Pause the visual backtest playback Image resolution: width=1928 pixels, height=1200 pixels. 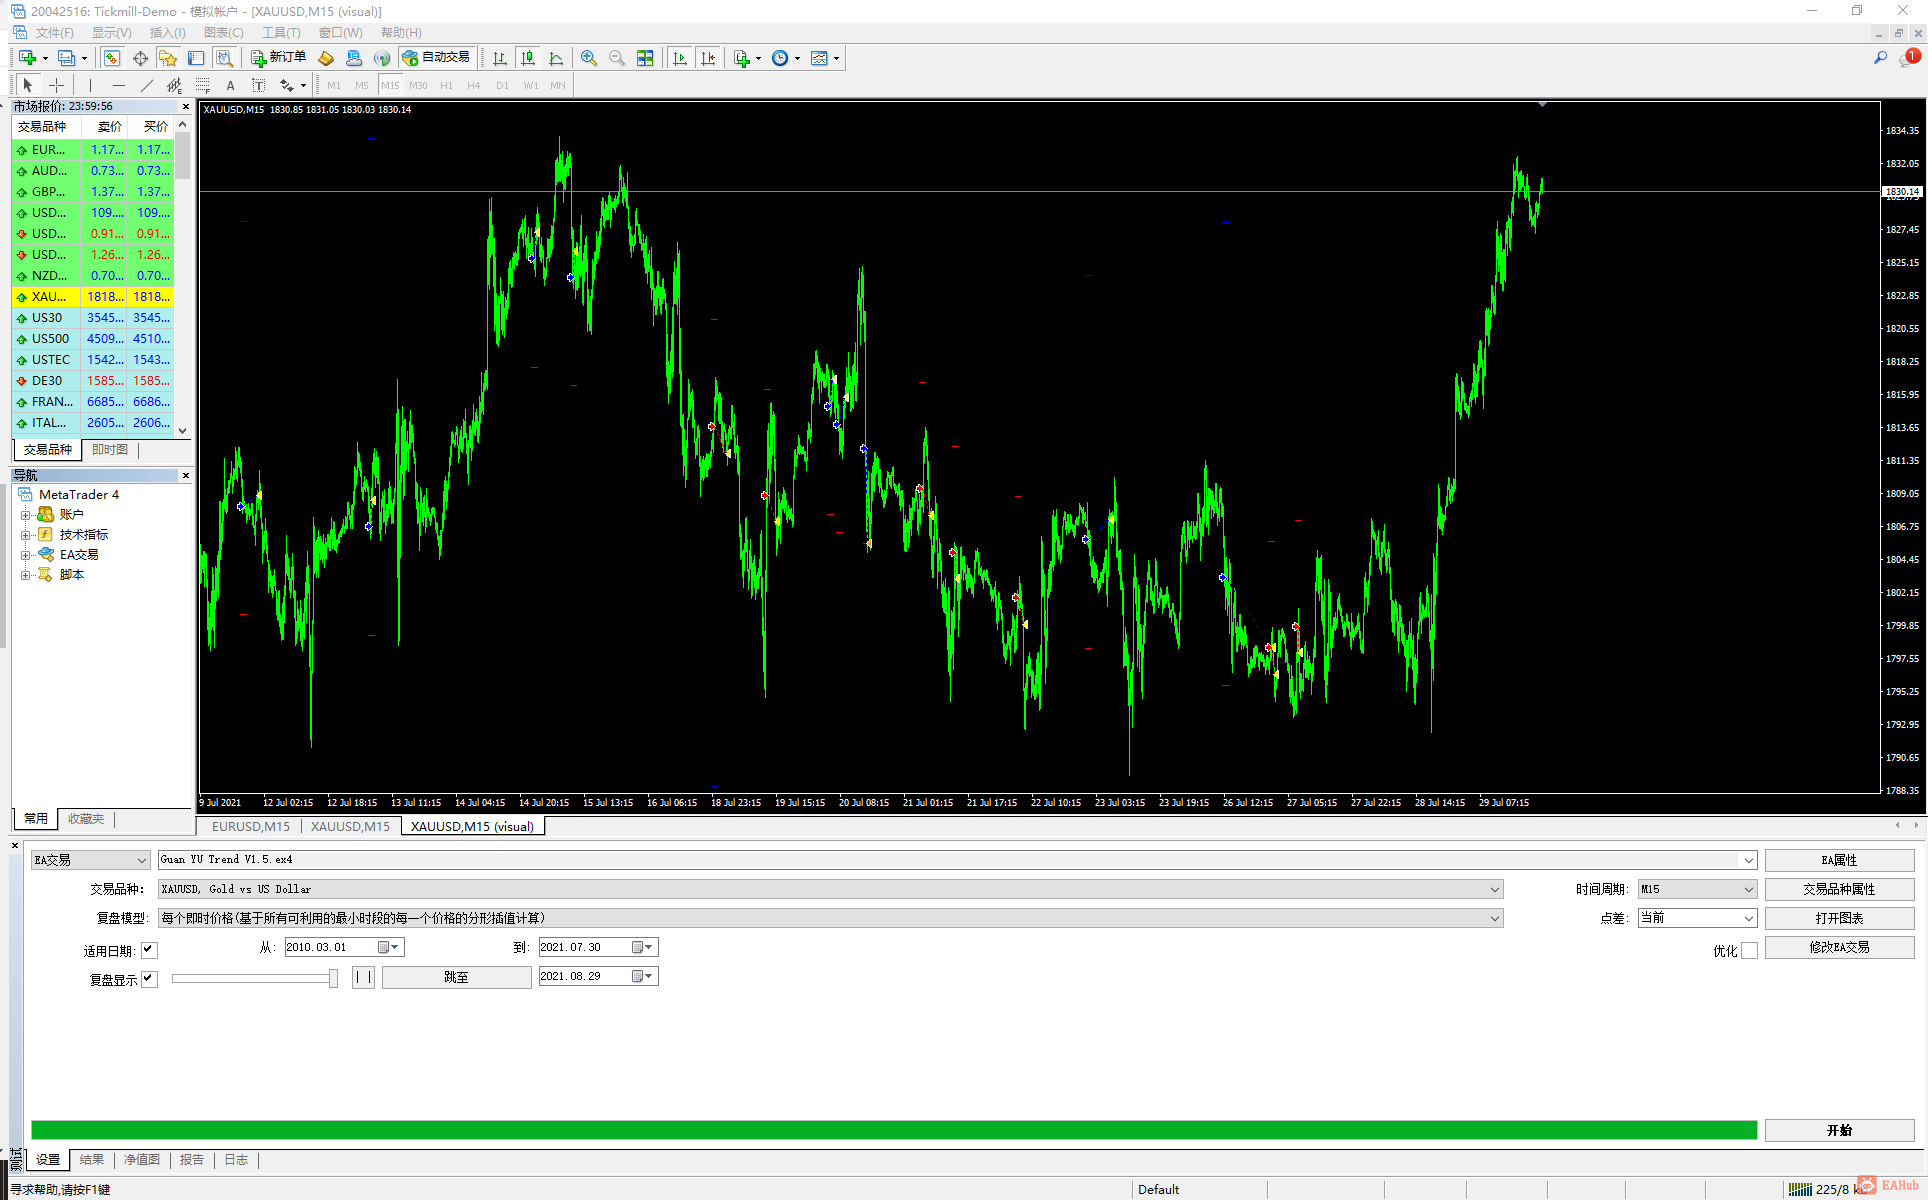pos(363,977)
